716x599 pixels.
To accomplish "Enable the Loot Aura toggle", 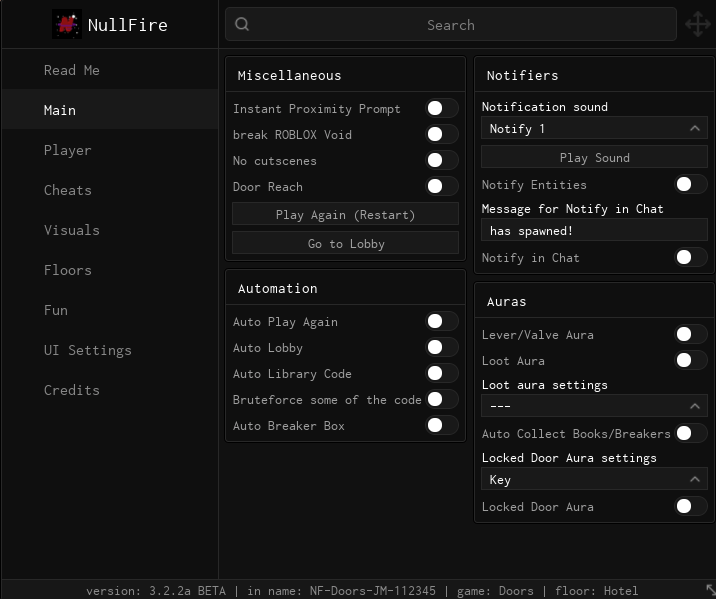I will pyautogui.click(x=690, y=360).
